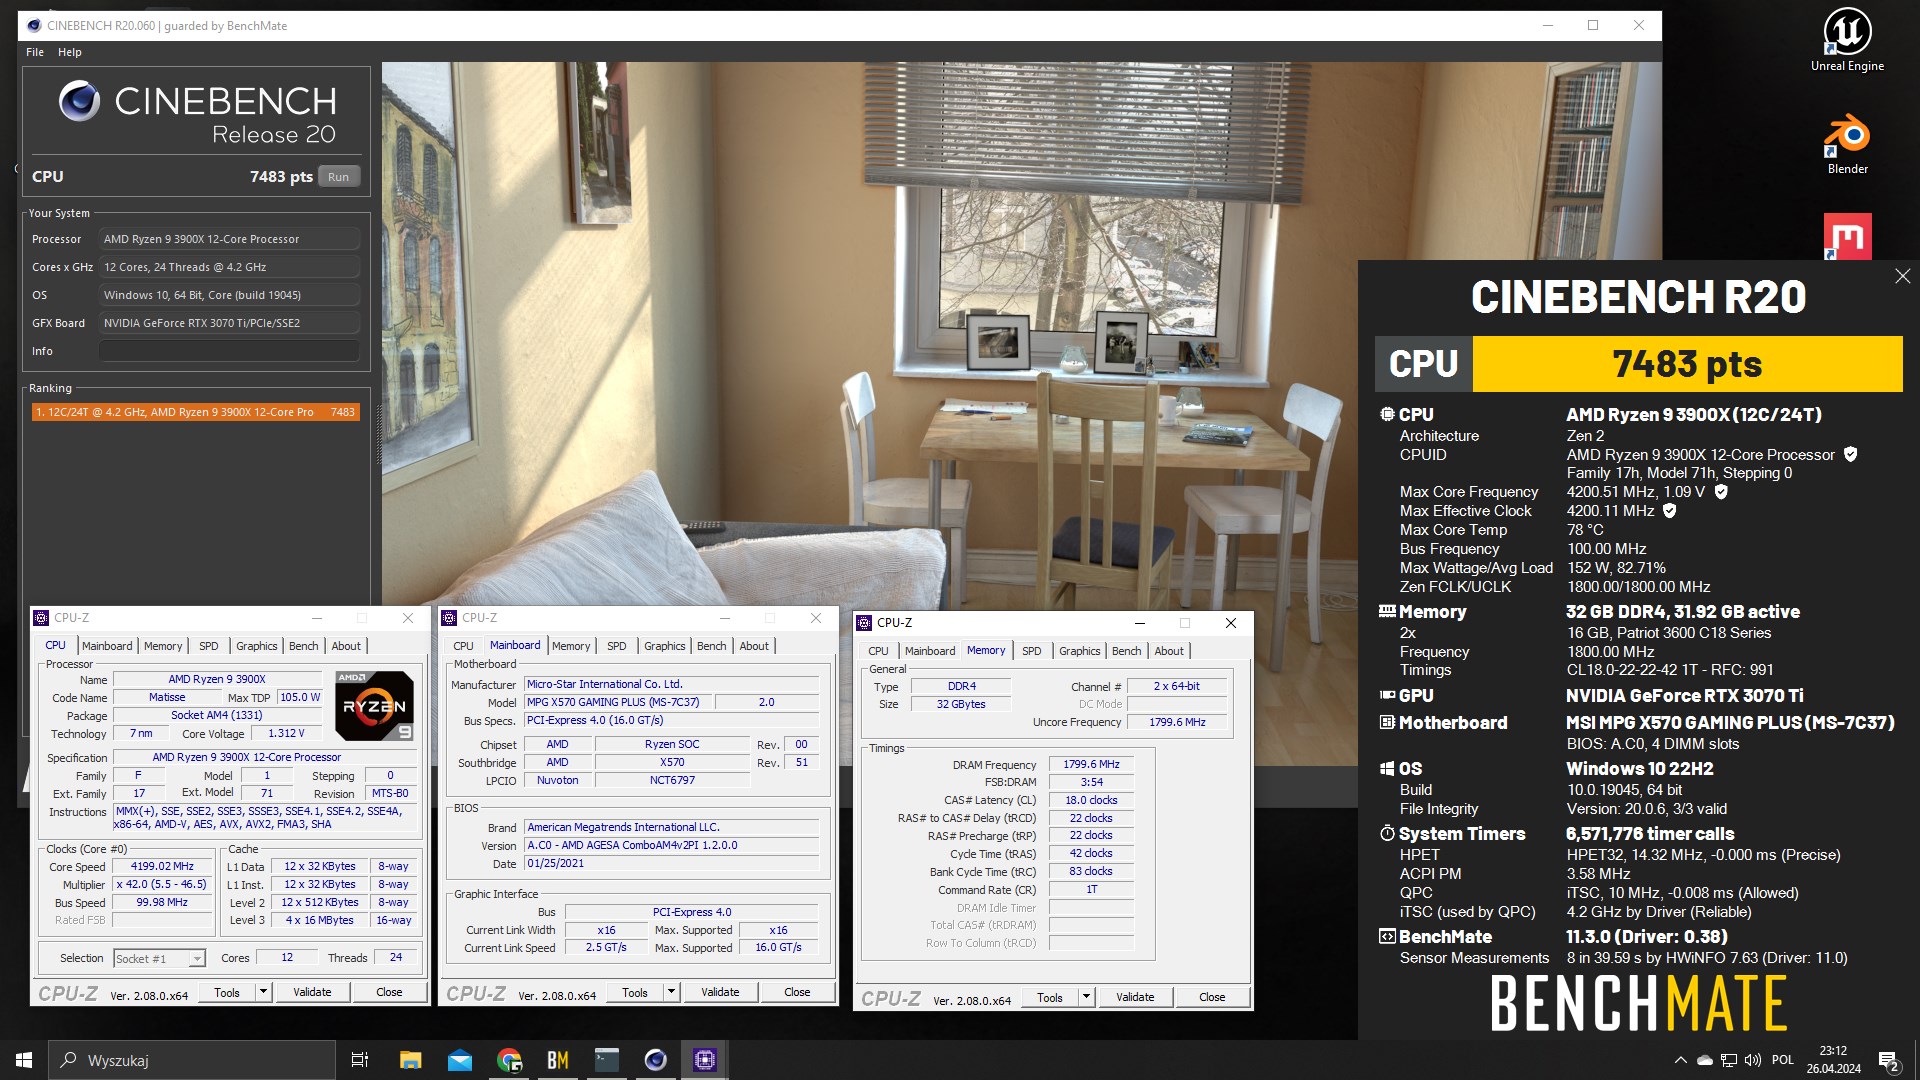Image resolution: width=1920 pixels, height=1080 pixels.
Task: Click shield beside Max Effective Clock
Action: click(1669, 511)
